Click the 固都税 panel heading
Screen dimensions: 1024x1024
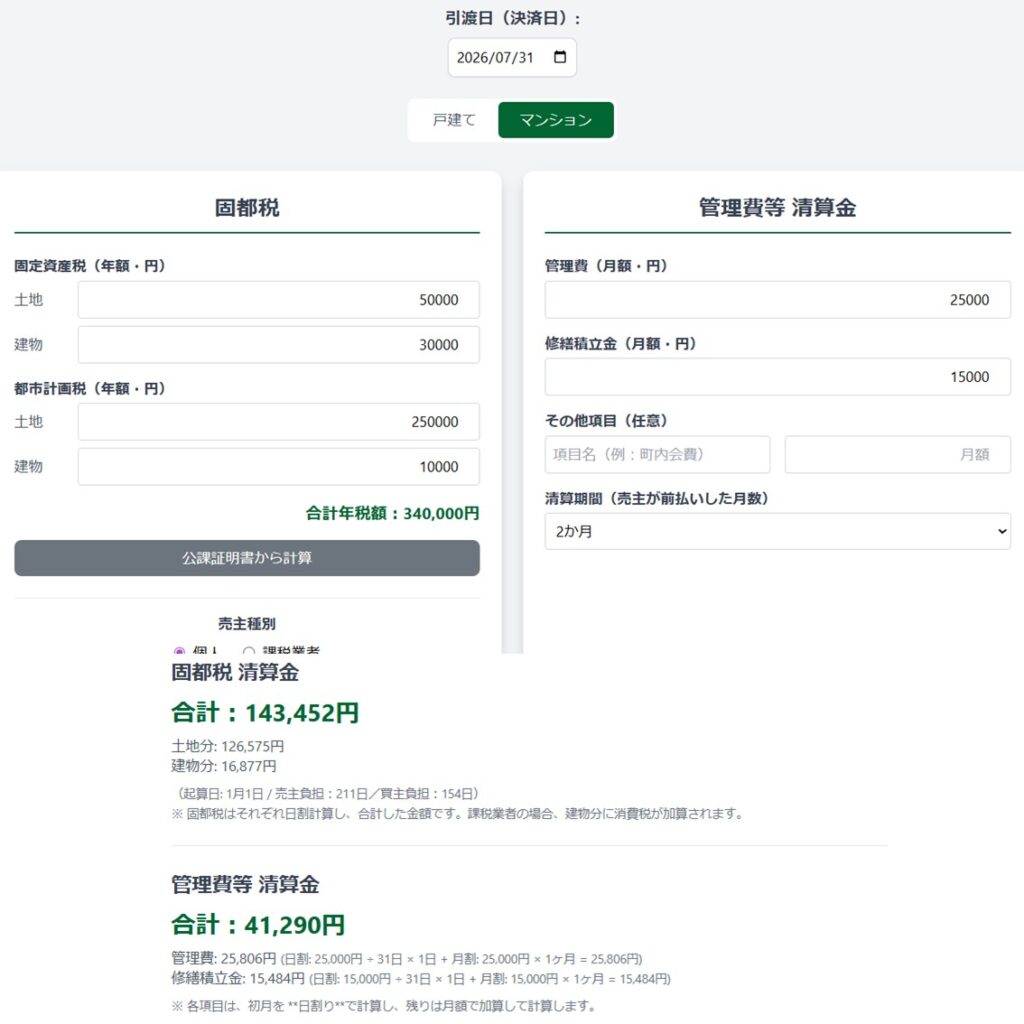tap(247, 208)
